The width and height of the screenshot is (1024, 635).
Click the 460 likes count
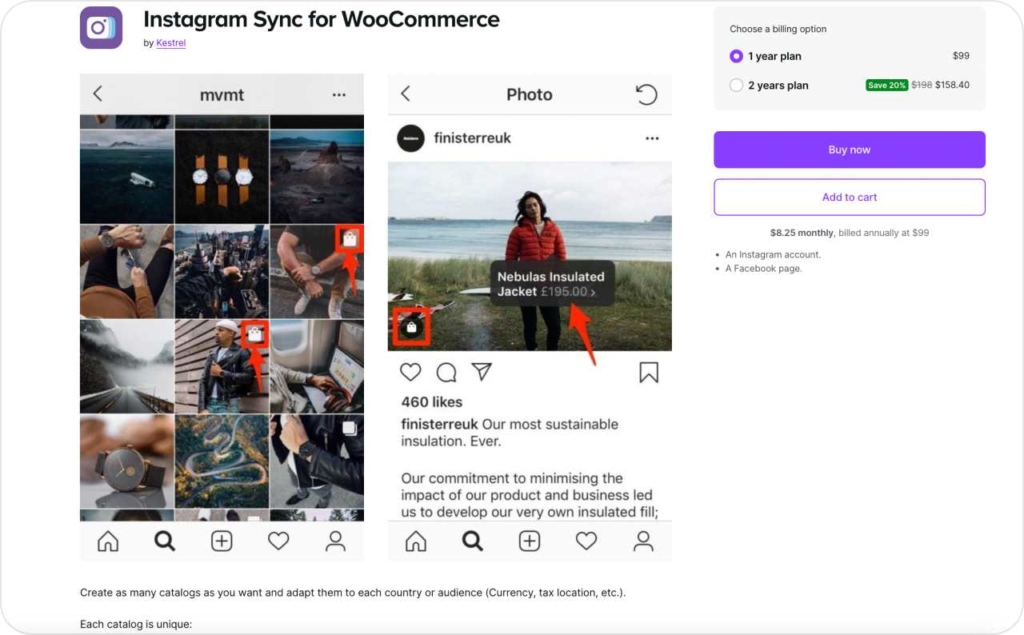pos(432,402)
